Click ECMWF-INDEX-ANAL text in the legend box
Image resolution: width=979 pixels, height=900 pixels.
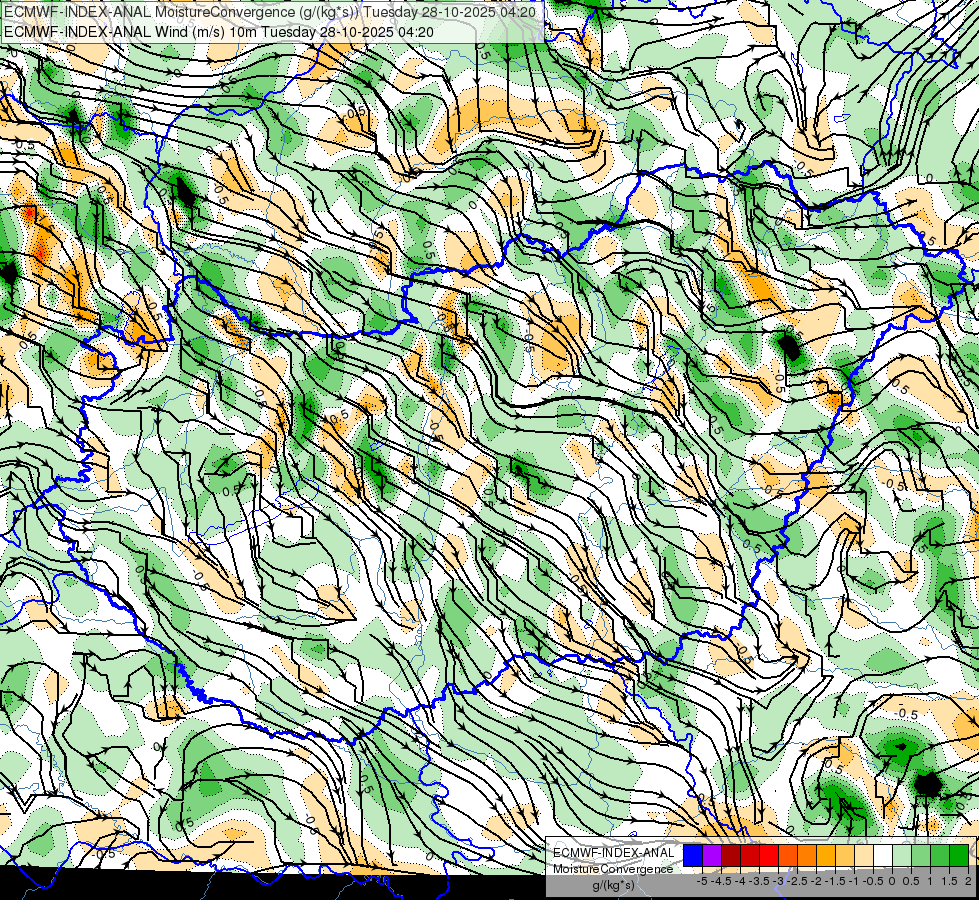pyautogui.click(x=614, y=853)
